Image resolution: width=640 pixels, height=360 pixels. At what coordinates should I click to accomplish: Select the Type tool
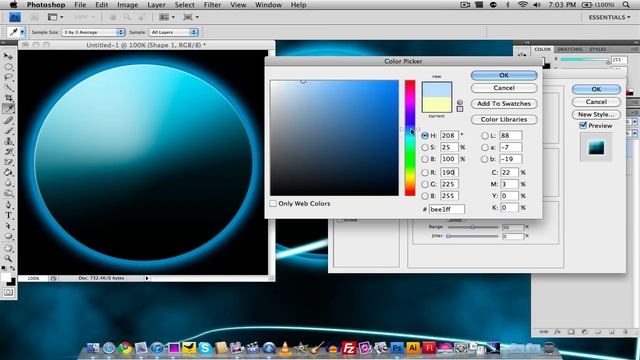[x=8, y=216]
